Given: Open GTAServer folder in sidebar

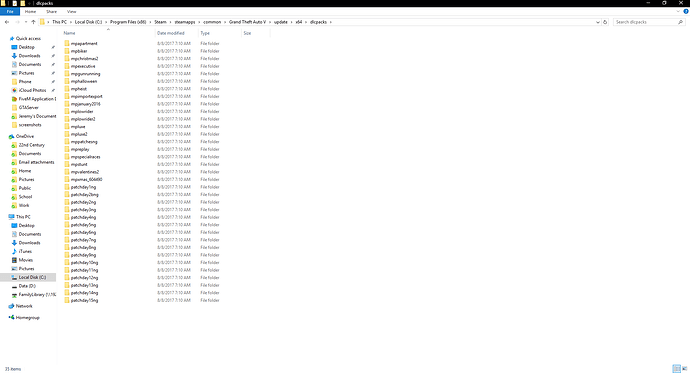Looking at the screenshot, I should [x=28, y=107].
